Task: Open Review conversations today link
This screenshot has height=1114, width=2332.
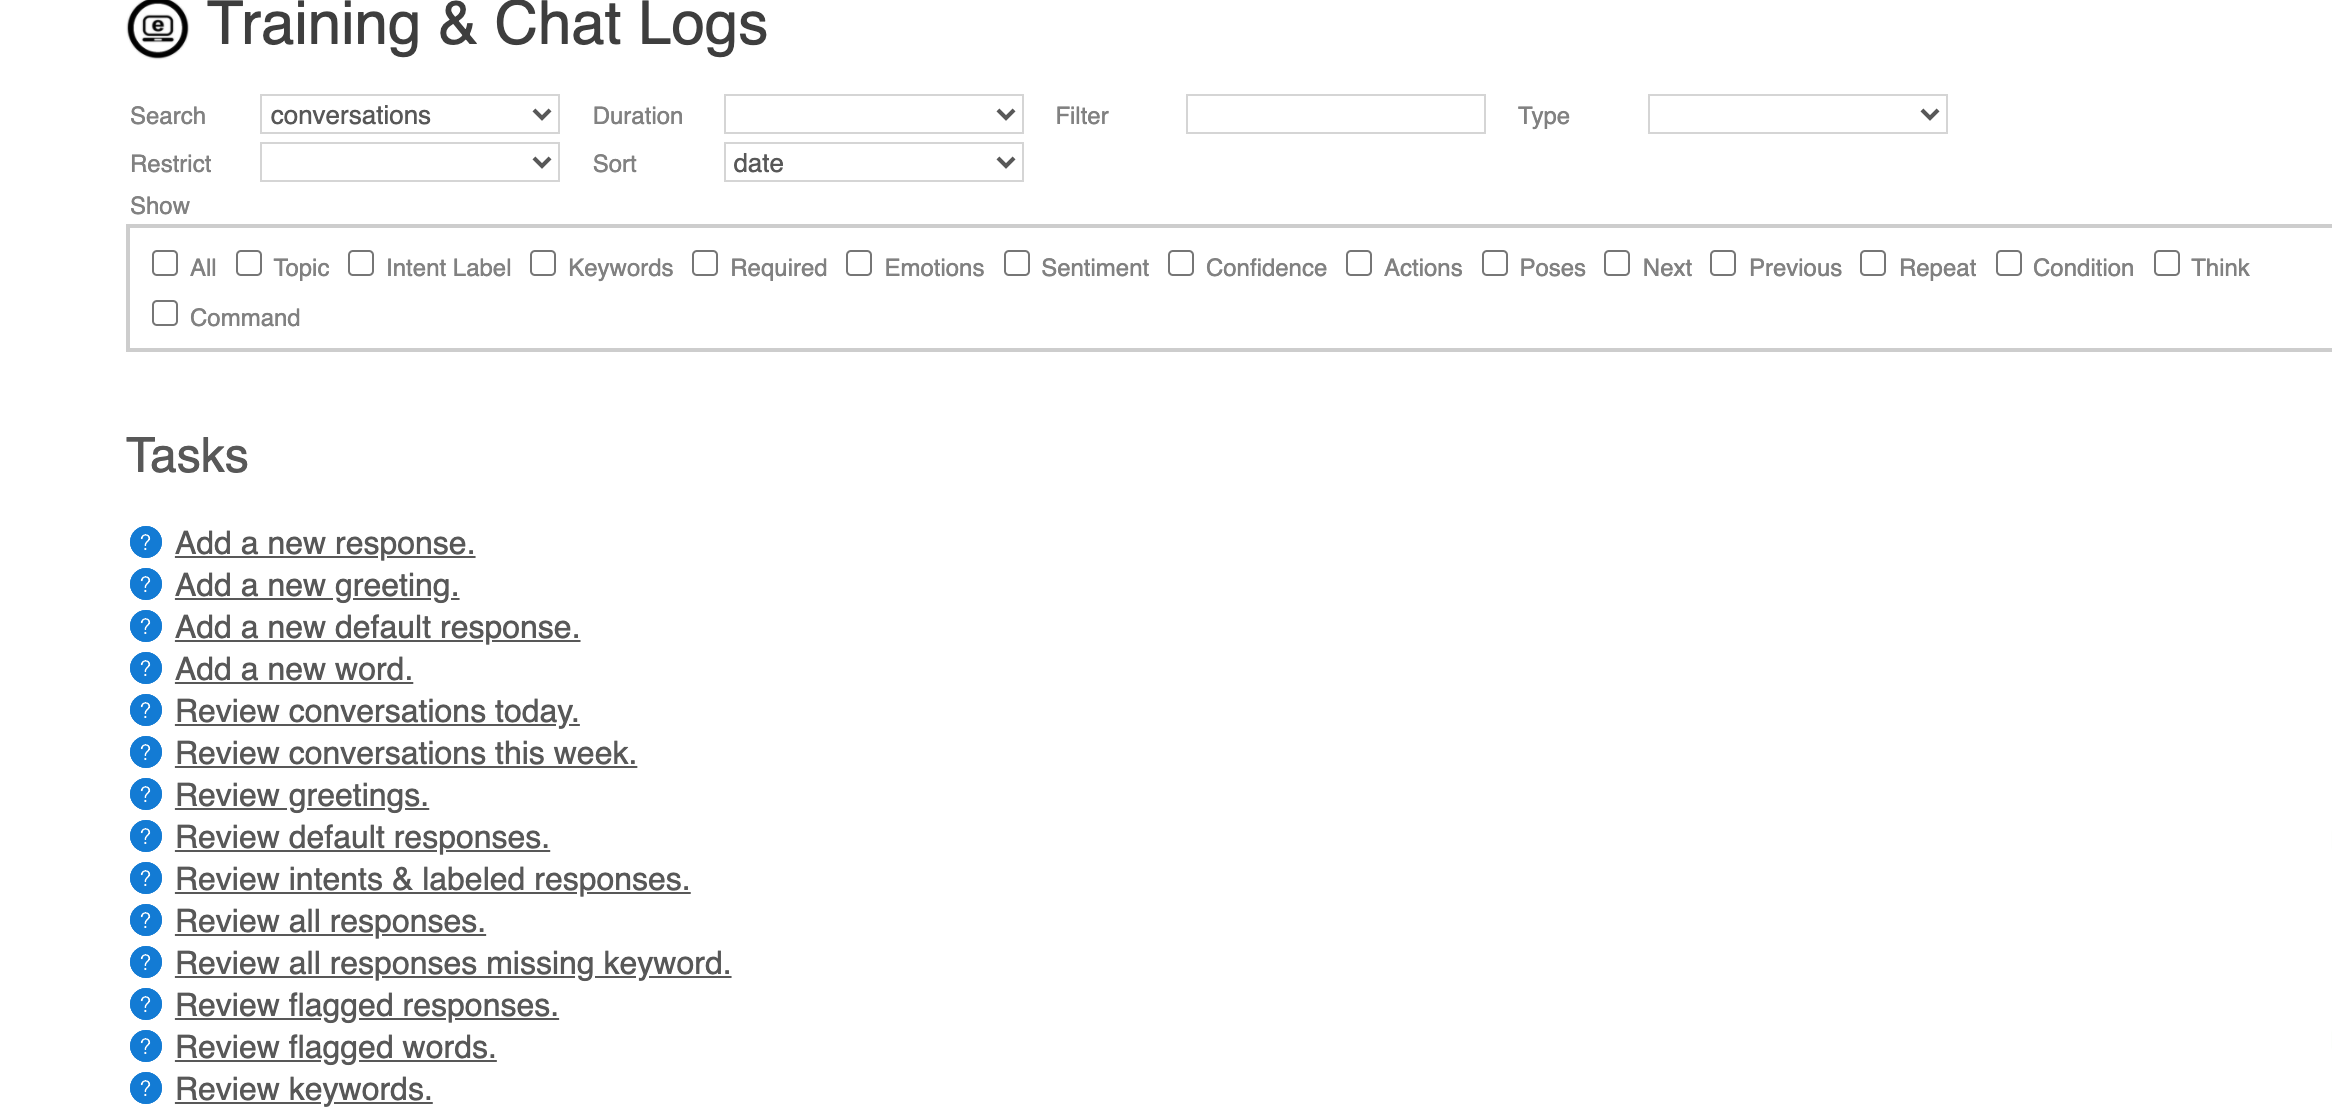Action: coord(377,711)
